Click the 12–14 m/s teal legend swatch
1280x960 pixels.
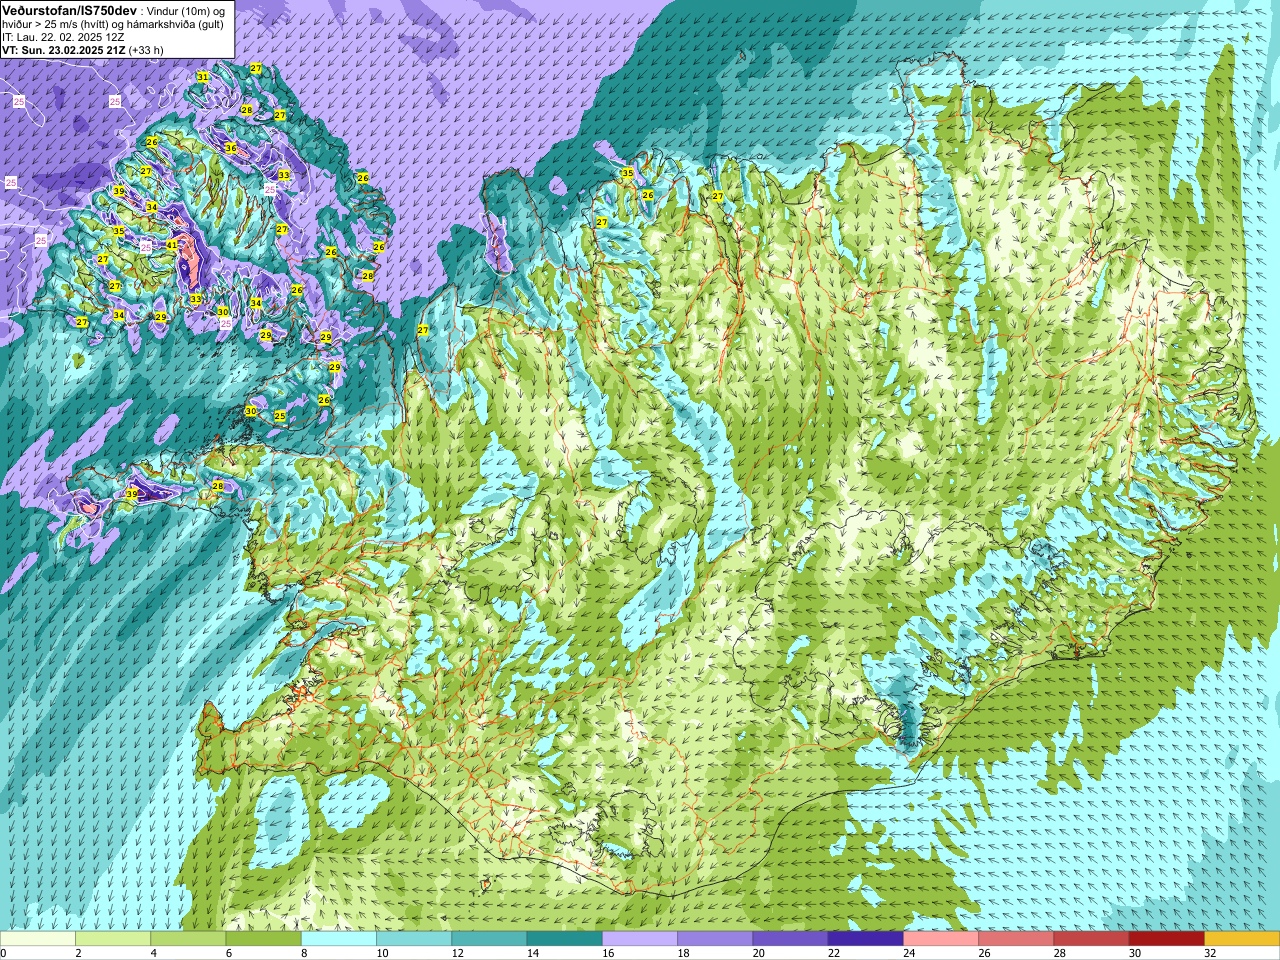click(489, 939)
